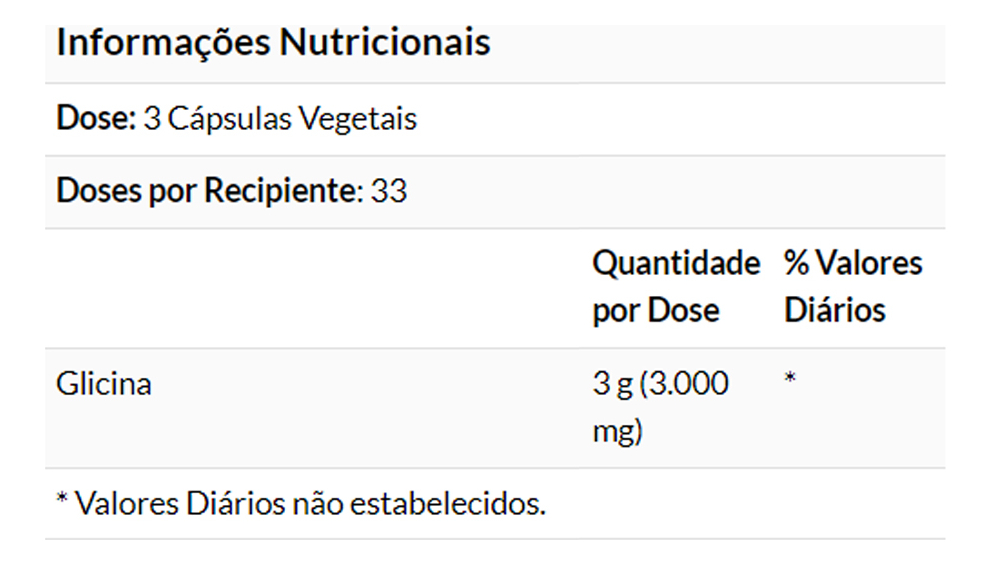Select the bold Dose: label
This screenshot has width=991, height=565.
click(96, 119)
